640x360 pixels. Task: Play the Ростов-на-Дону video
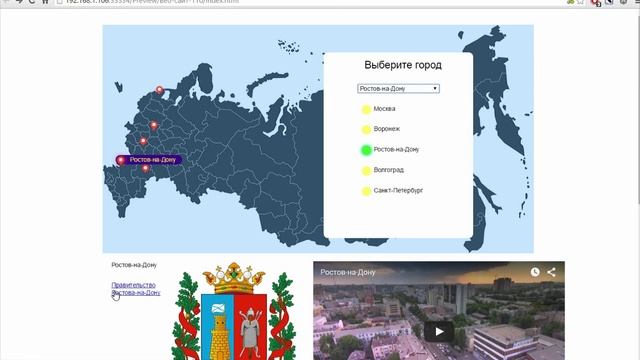439,331
